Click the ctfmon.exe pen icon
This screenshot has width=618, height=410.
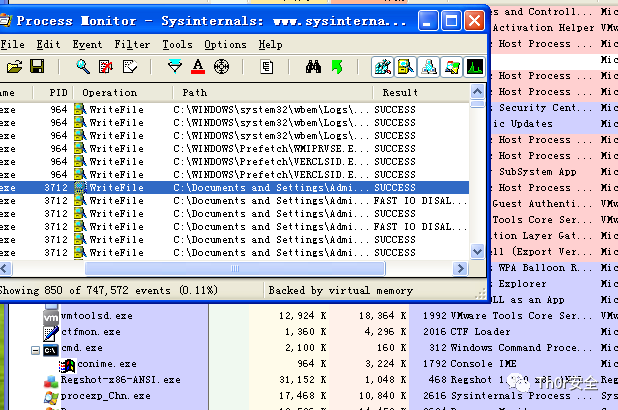click(x=51, y=334)
